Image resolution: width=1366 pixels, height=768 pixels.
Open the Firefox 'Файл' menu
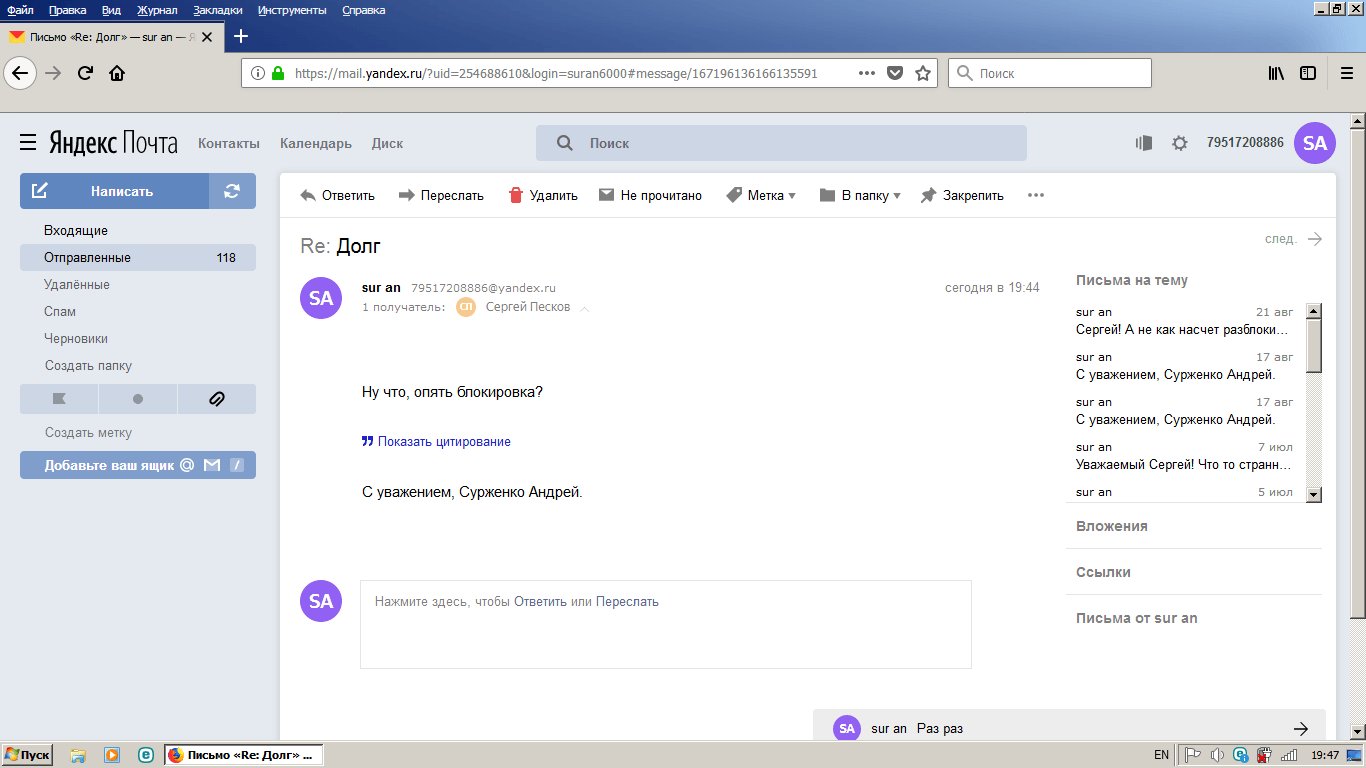click(x=21, y=10)
